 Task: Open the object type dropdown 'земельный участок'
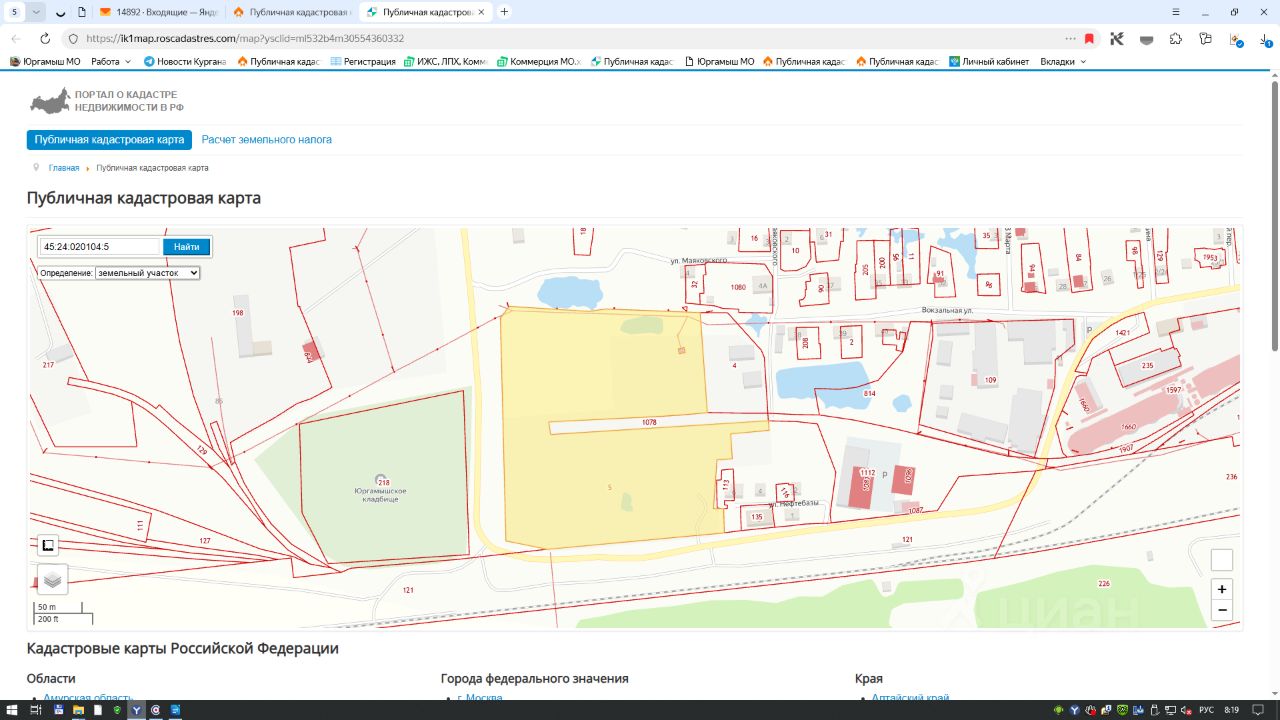pos(148,273)
